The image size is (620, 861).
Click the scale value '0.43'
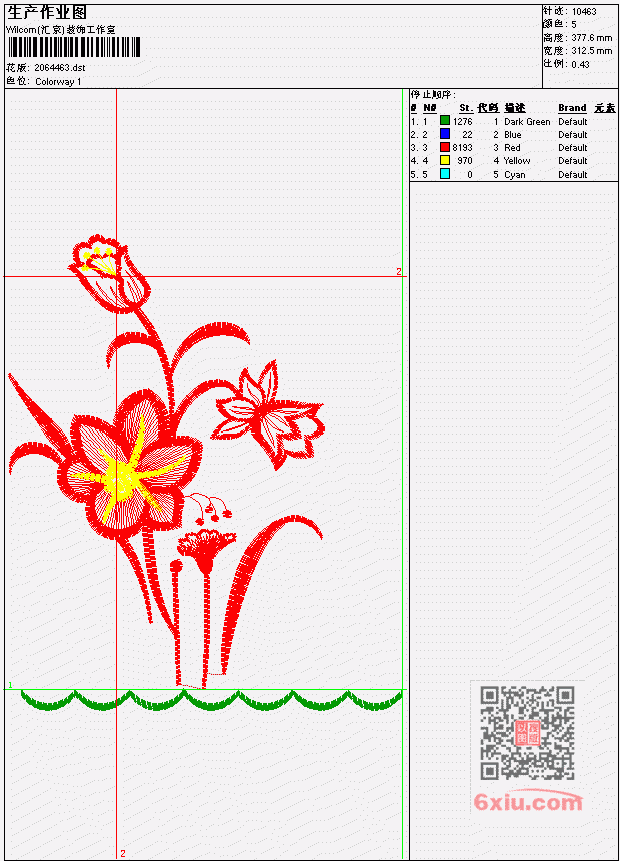tap(580, 64)
